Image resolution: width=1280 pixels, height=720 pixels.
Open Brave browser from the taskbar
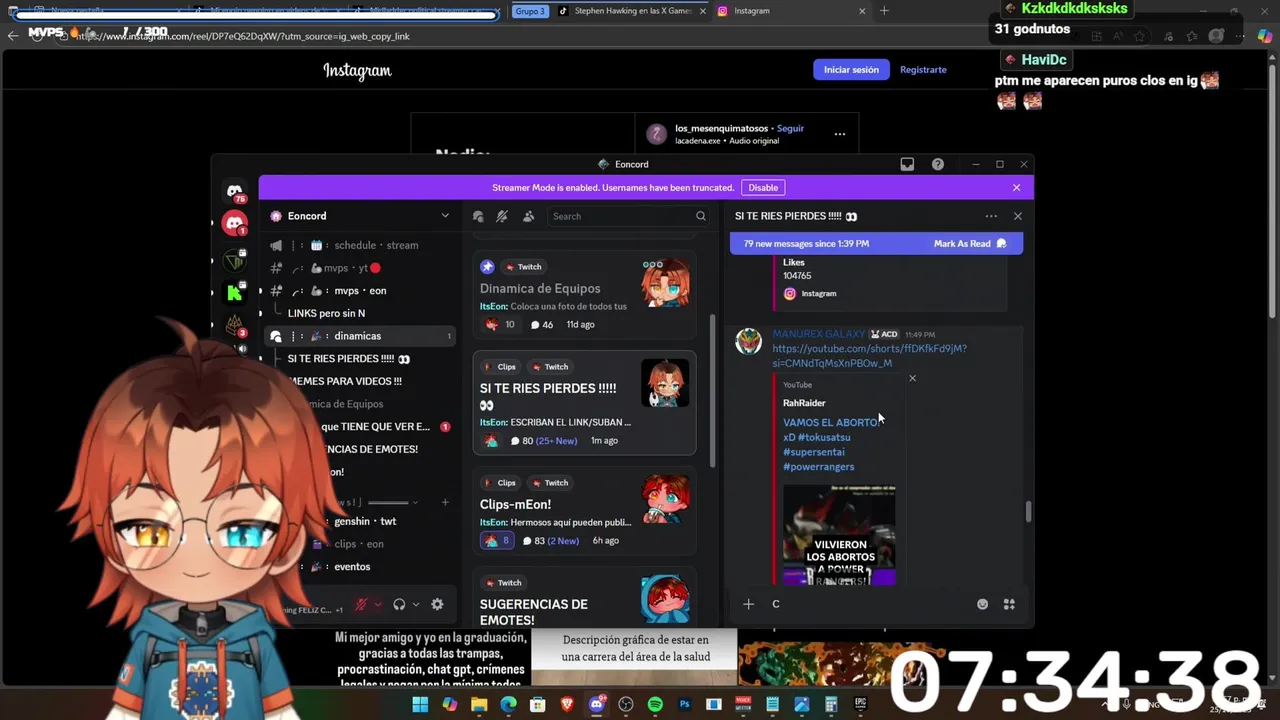[567, 704]
